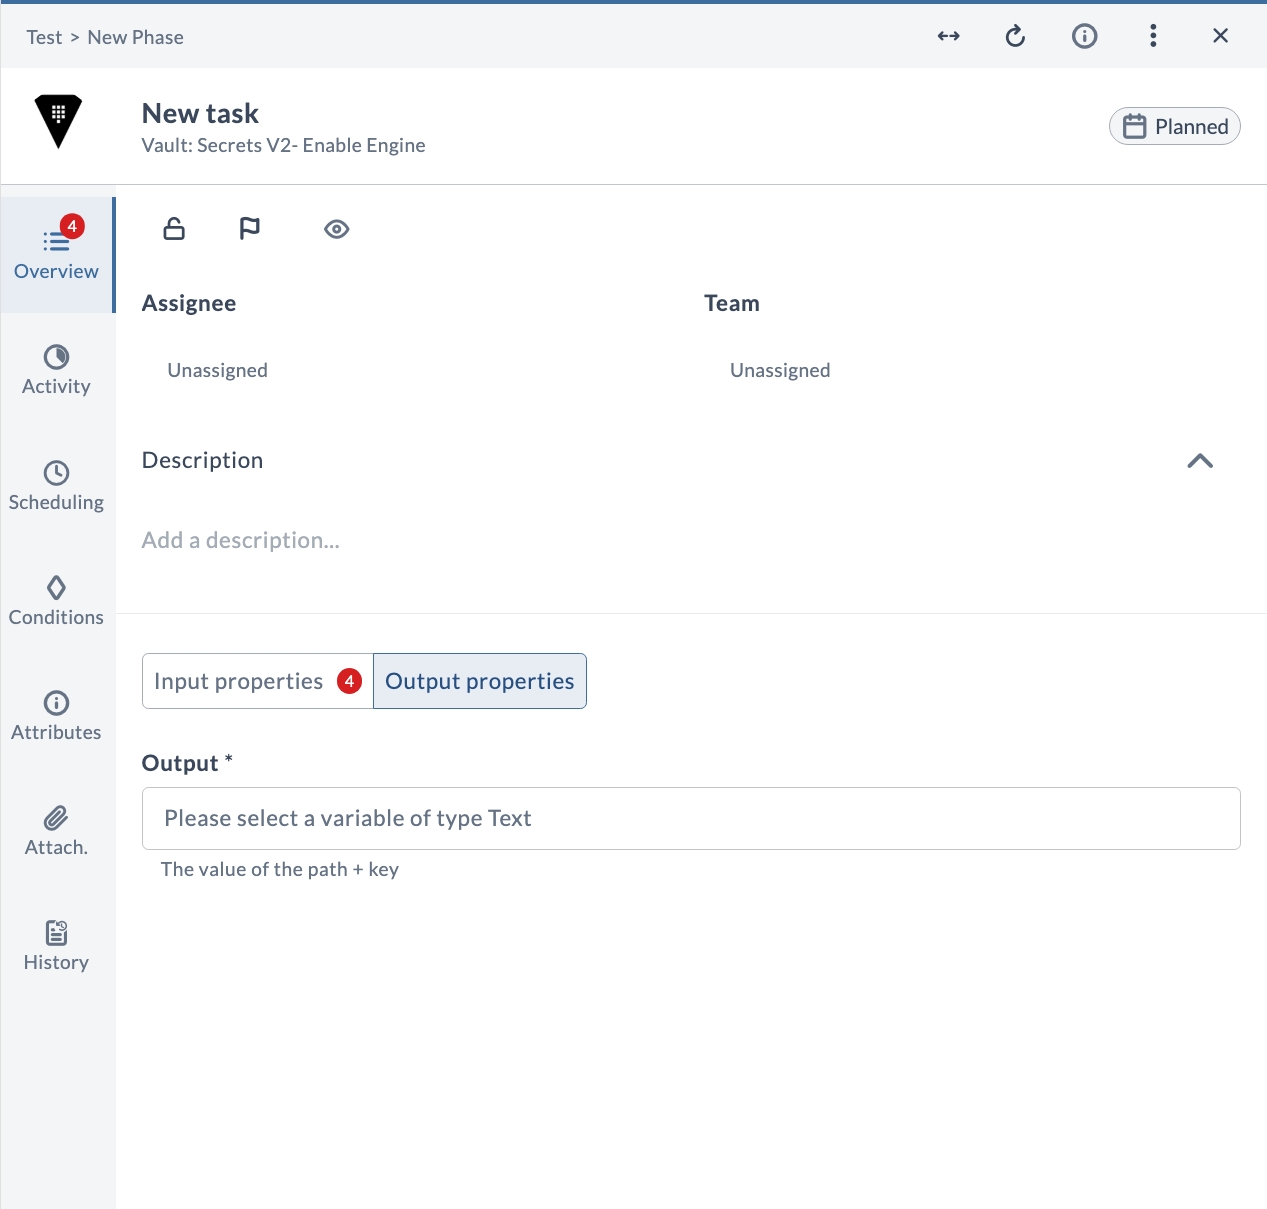Open the three-dot more options menu

click(x=1153, y=36)
